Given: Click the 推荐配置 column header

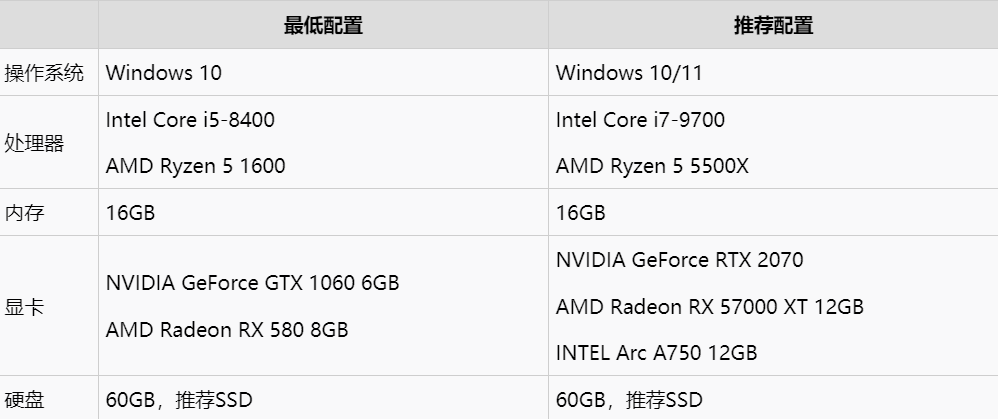Looking at the screenshot, I should (x=773, y=25).
